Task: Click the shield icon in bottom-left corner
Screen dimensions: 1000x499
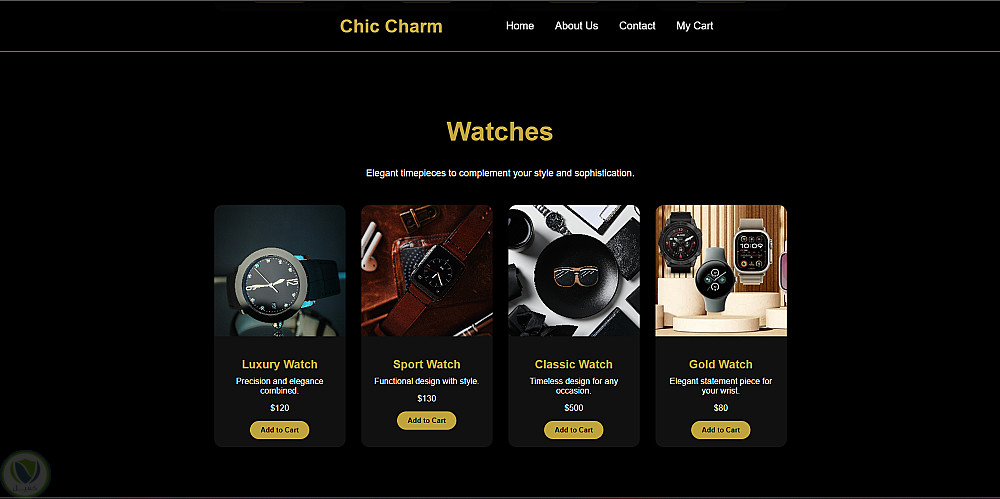Action: coord(25,473)
